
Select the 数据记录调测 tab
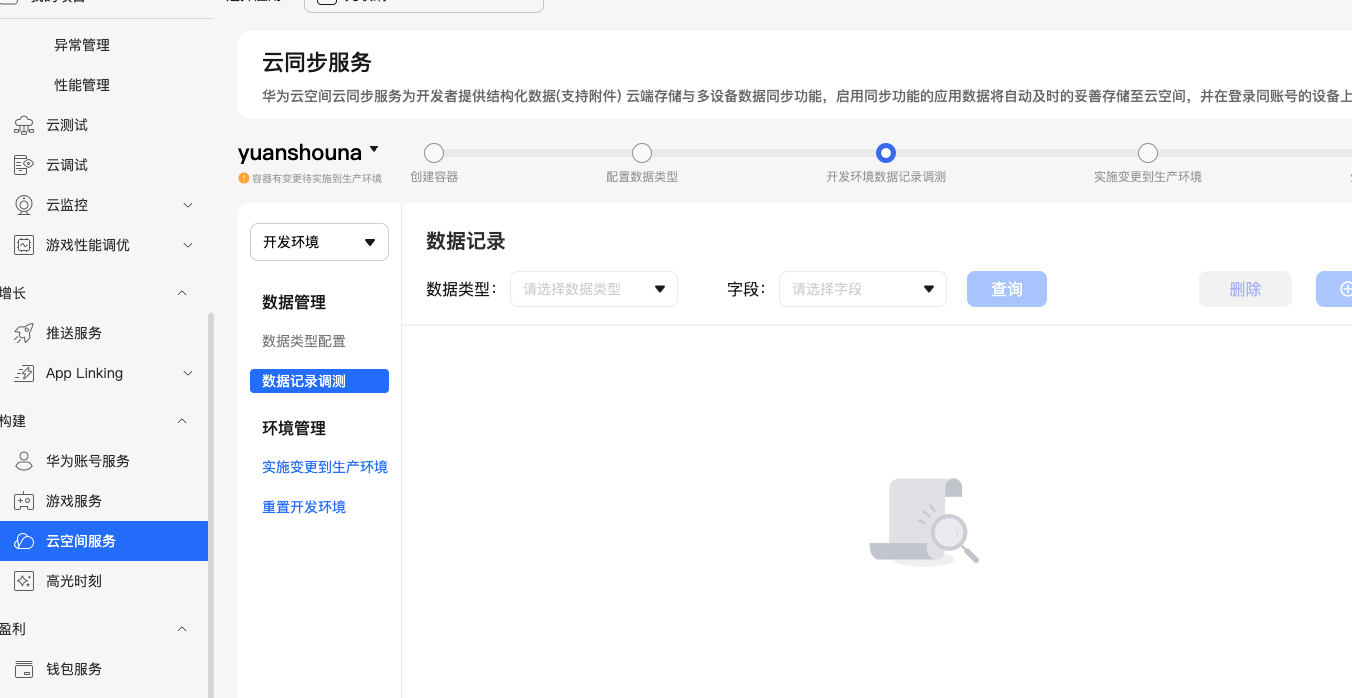coord(319,381)
